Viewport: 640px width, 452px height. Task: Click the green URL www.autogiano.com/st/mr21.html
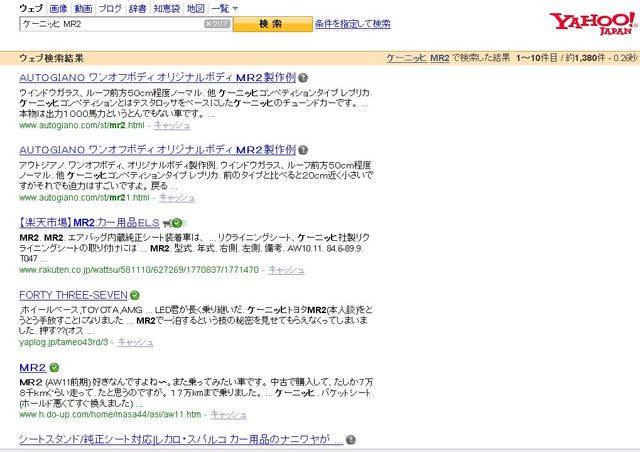(84, 198)
